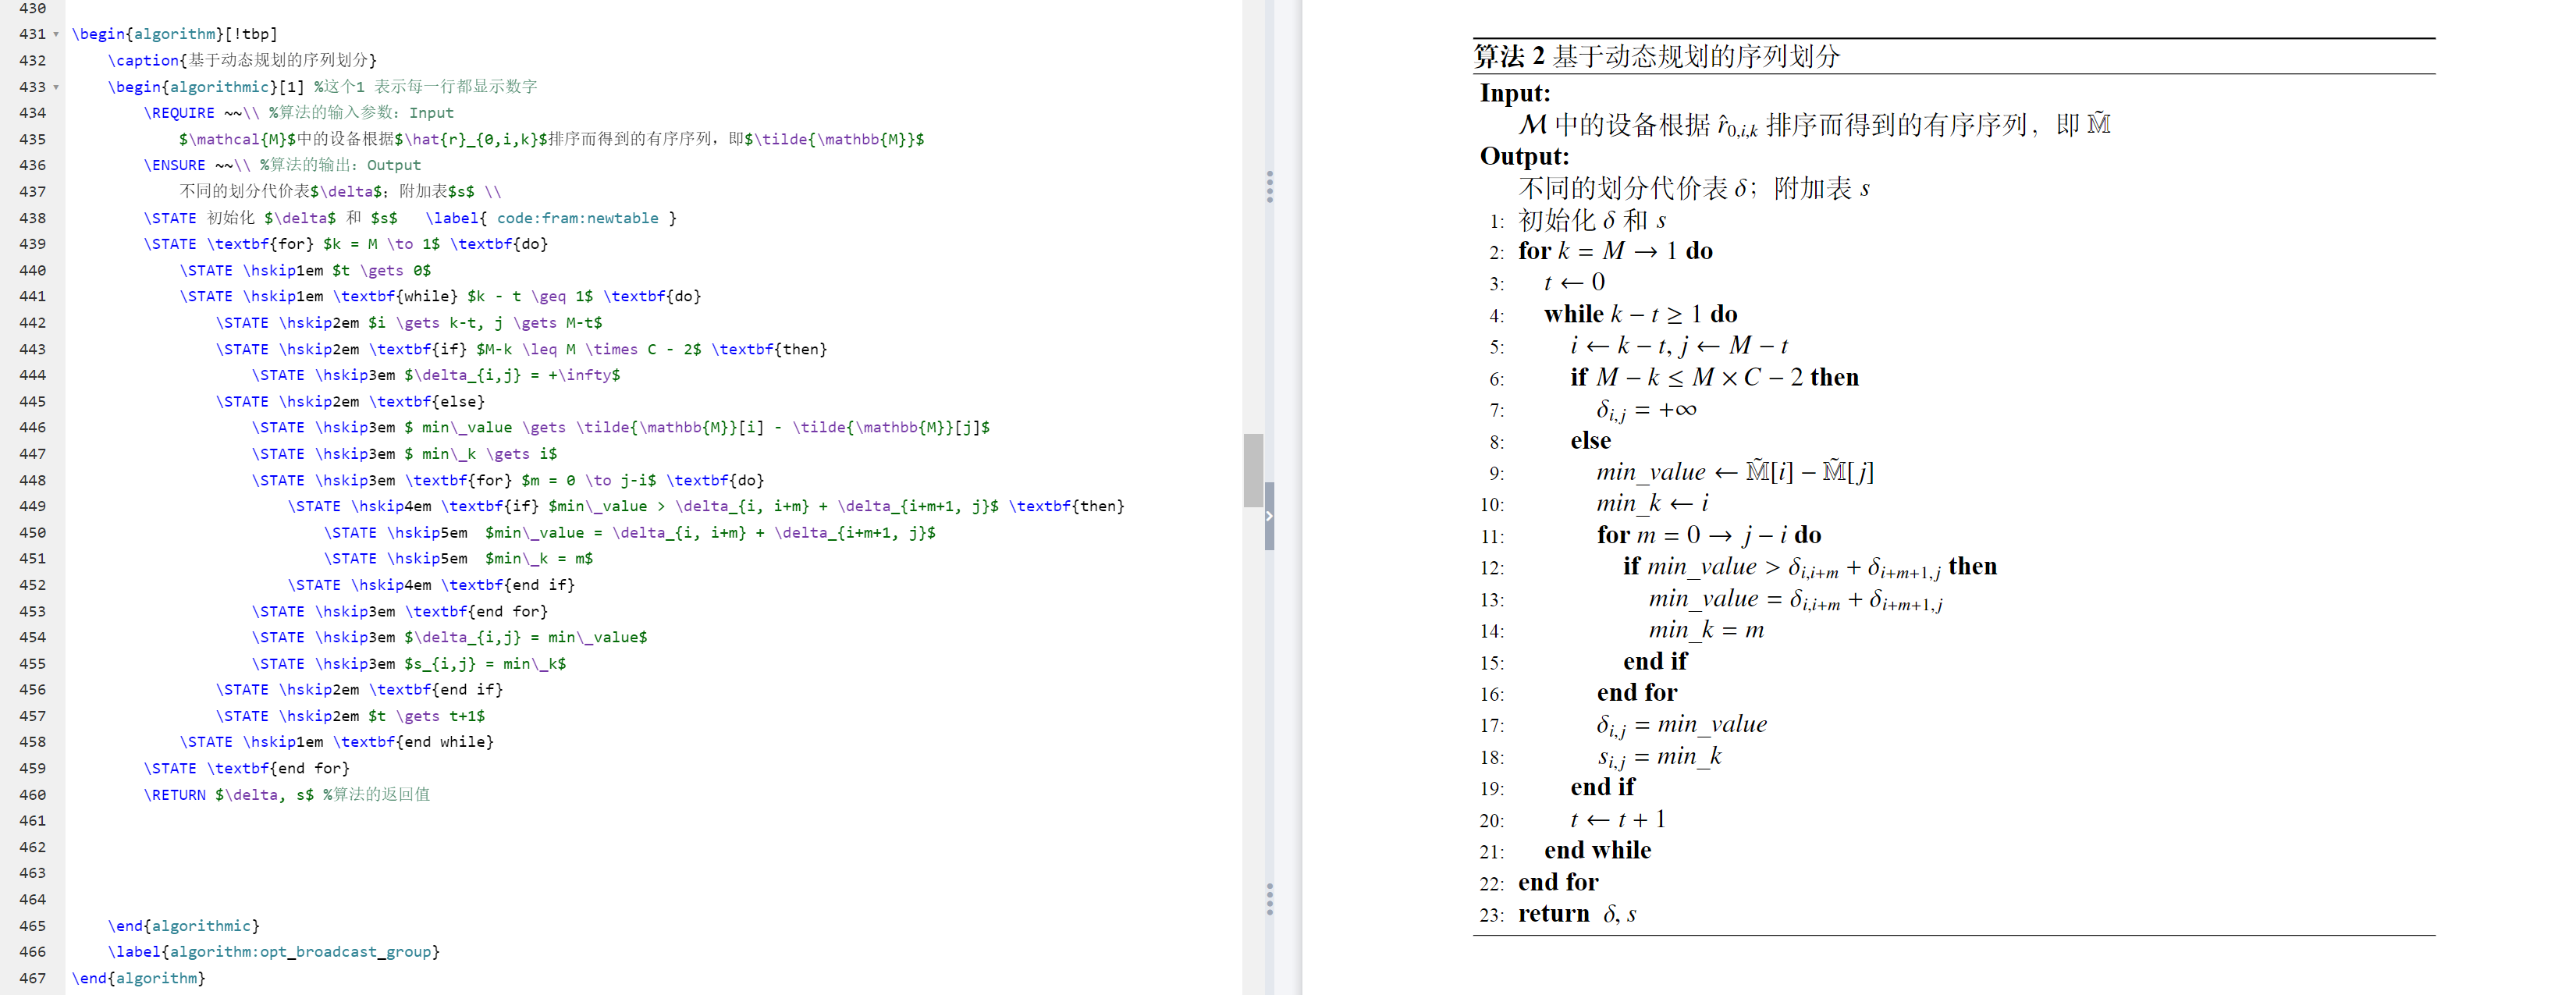The height and width of the screenshot is (995, 2576).
Task: Click line number 439 in the gutter
Action: [32, 244]
